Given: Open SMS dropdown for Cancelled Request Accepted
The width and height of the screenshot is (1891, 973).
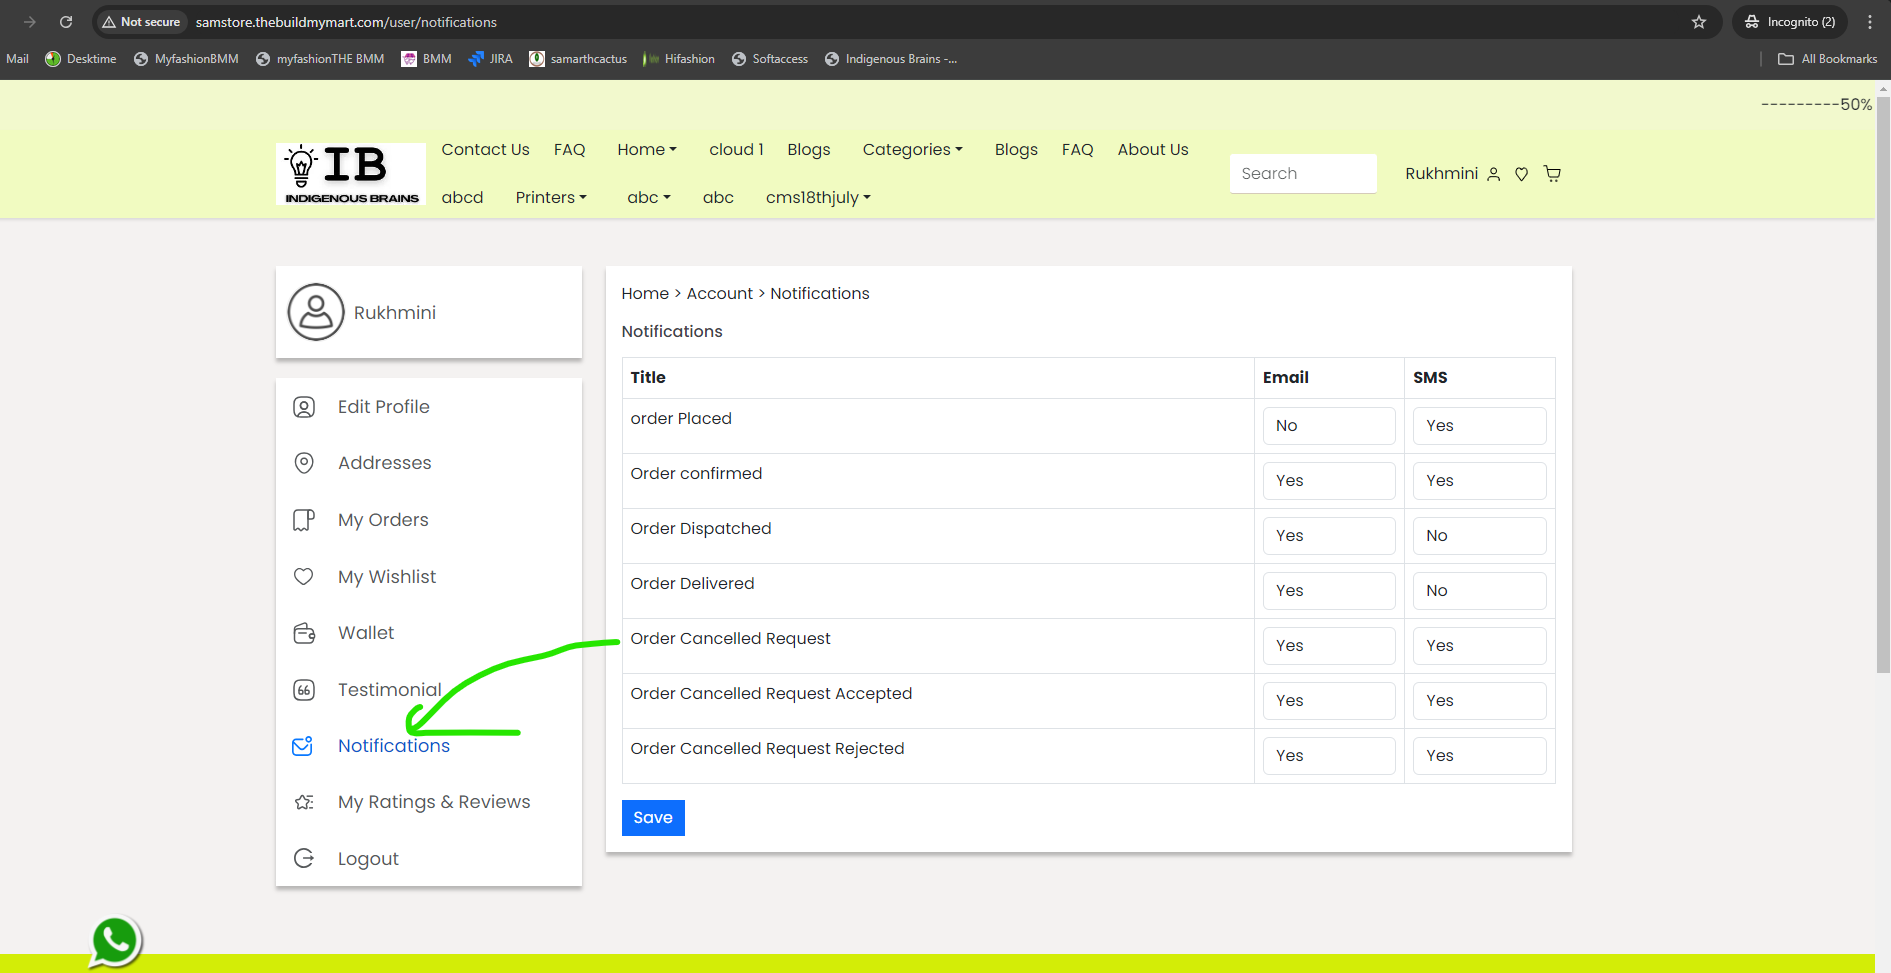Looking at the screenshot, I should point(1480,701).
